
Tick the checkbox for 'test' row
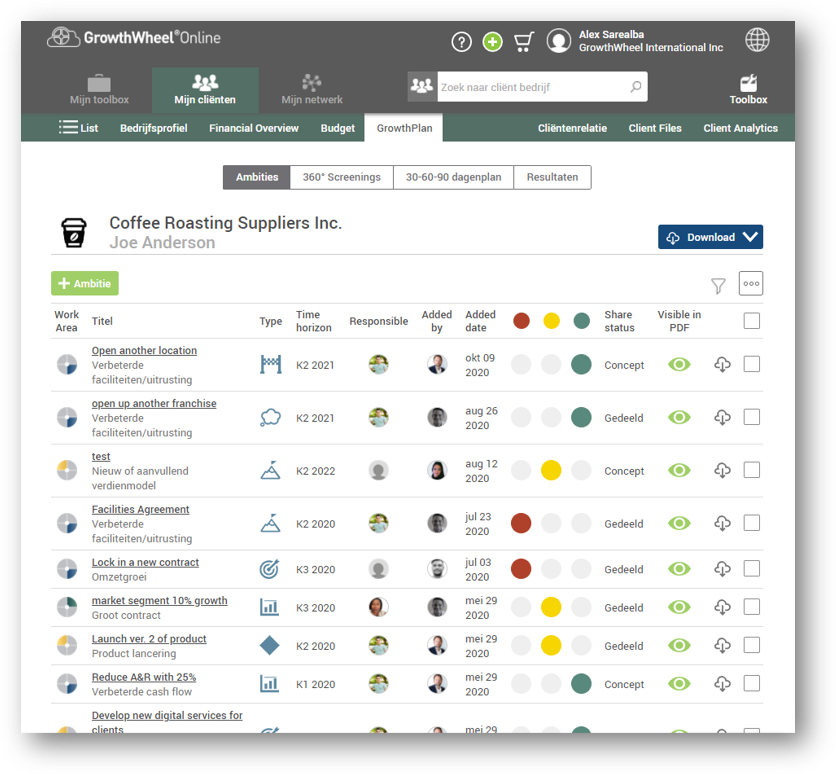pos(751,470)
